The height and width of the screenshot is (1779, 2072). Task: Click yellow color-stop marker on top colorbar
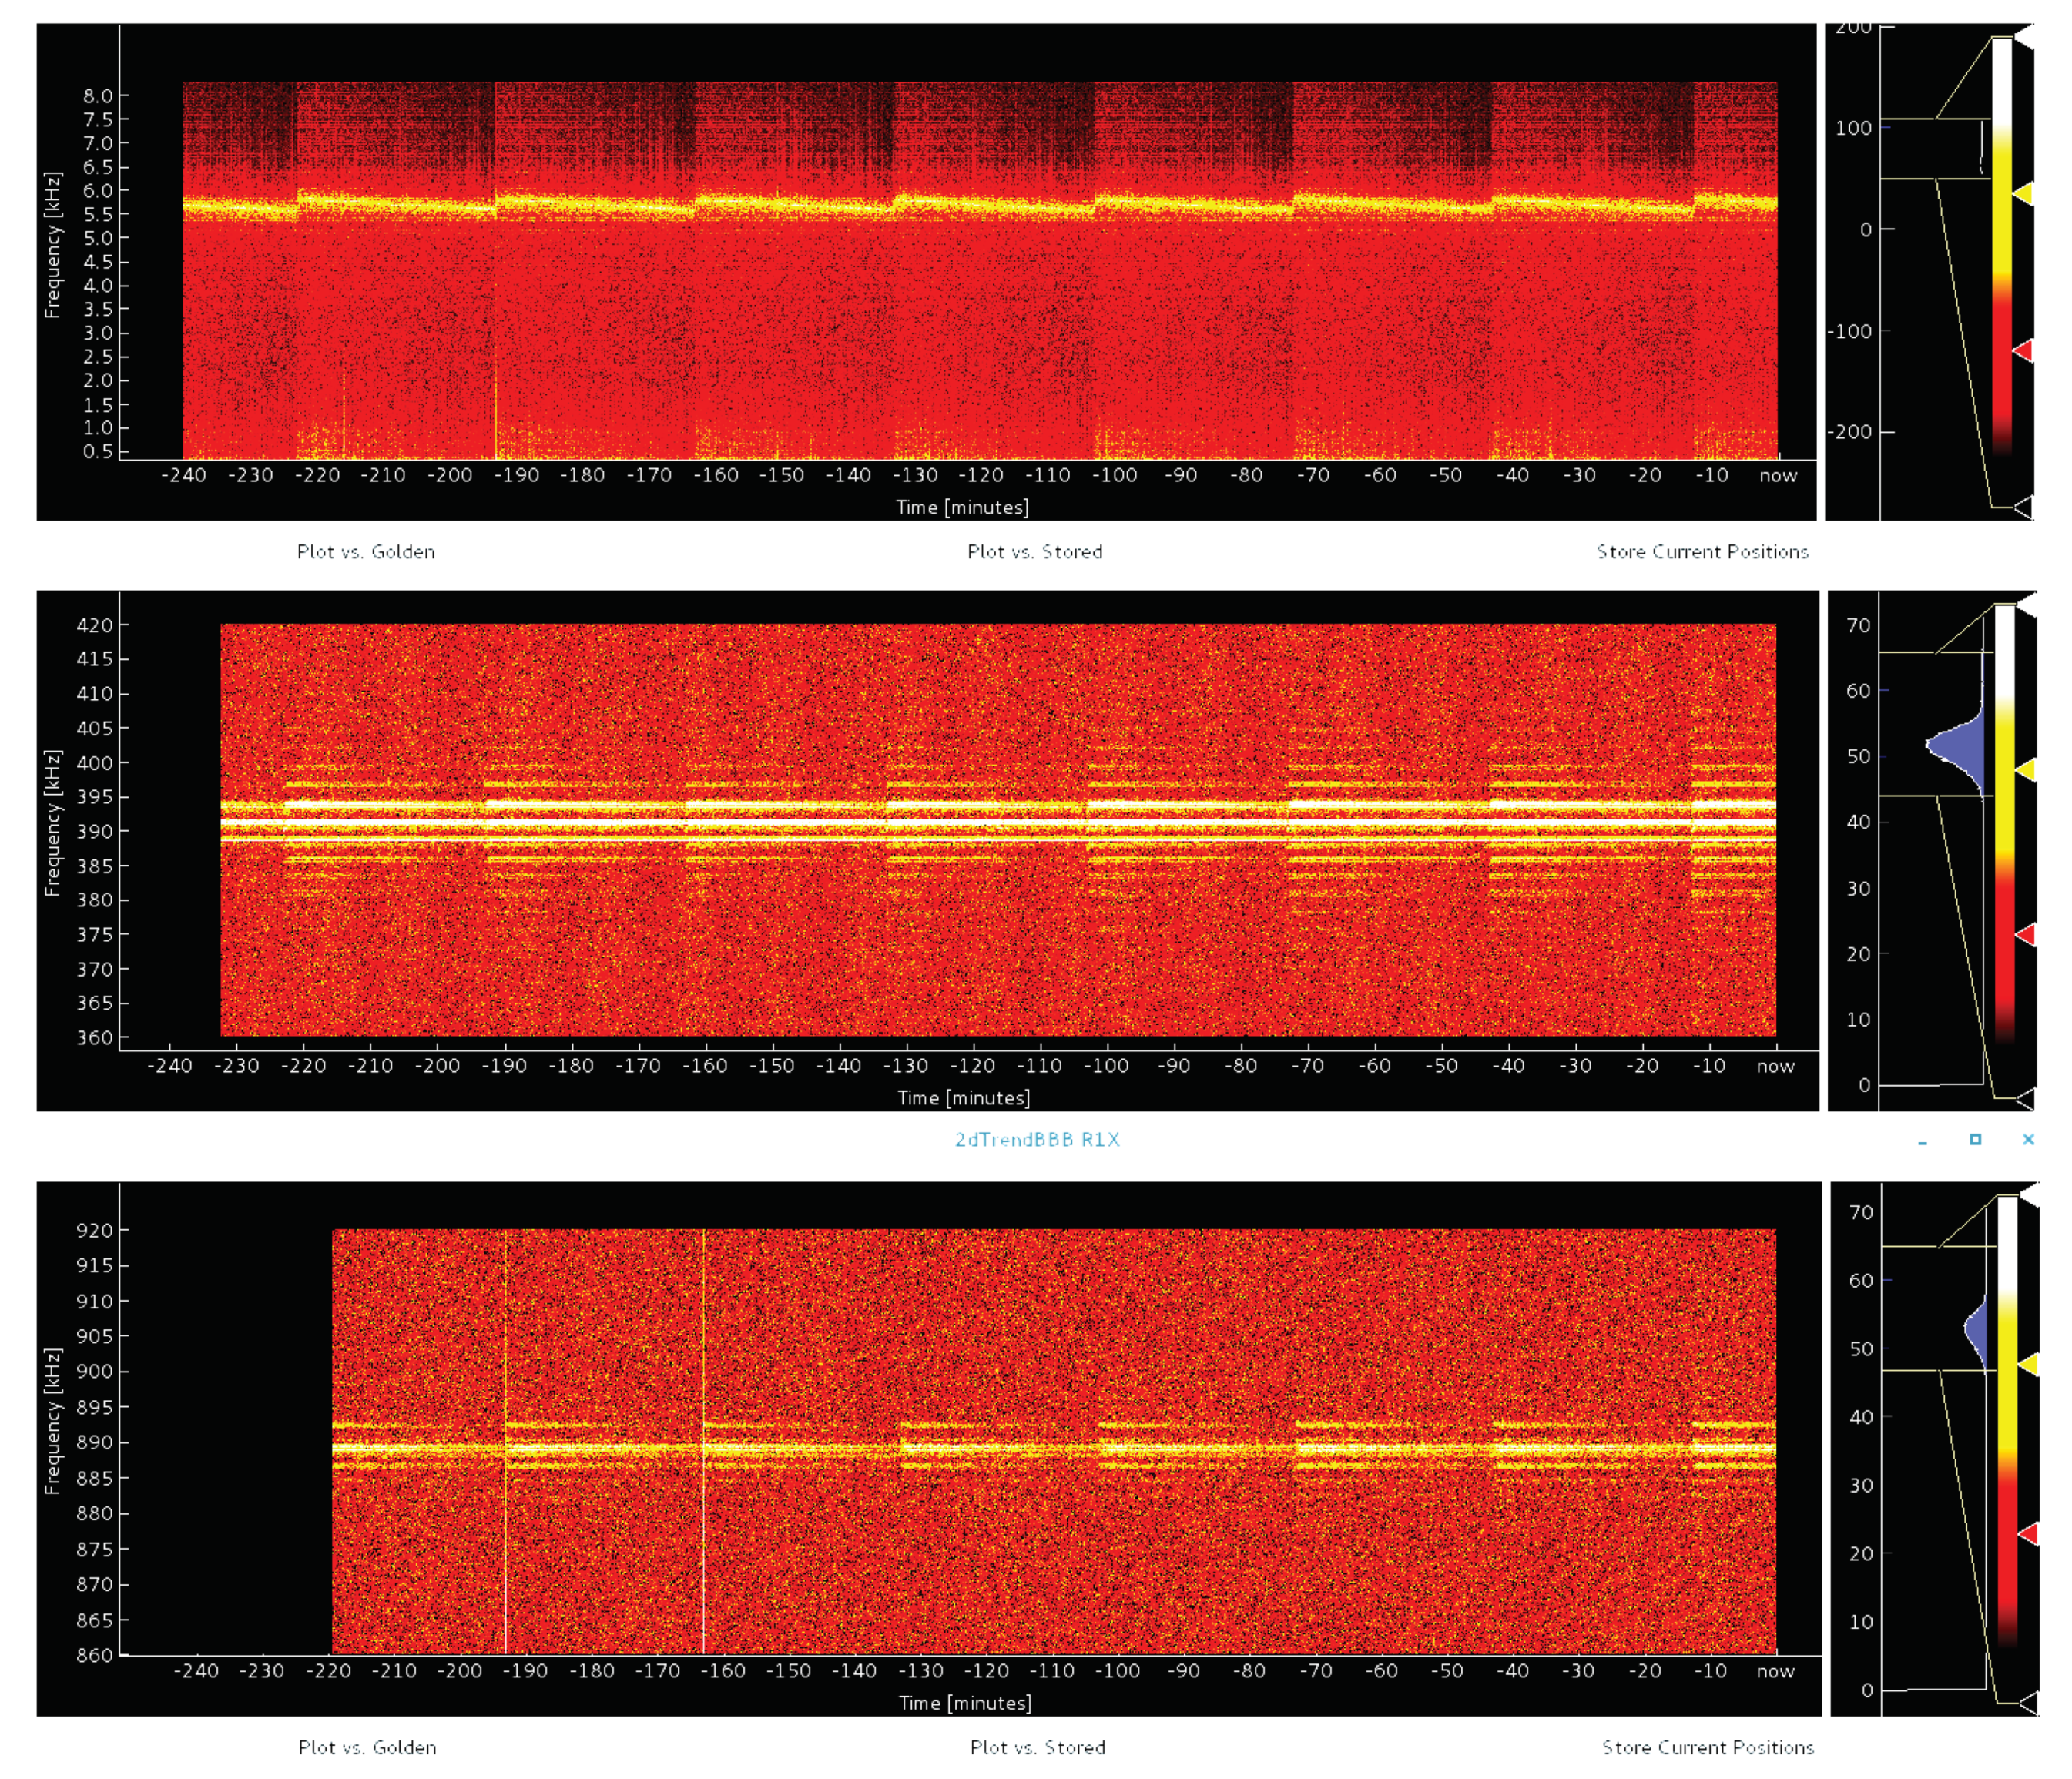pos(2023,193)
